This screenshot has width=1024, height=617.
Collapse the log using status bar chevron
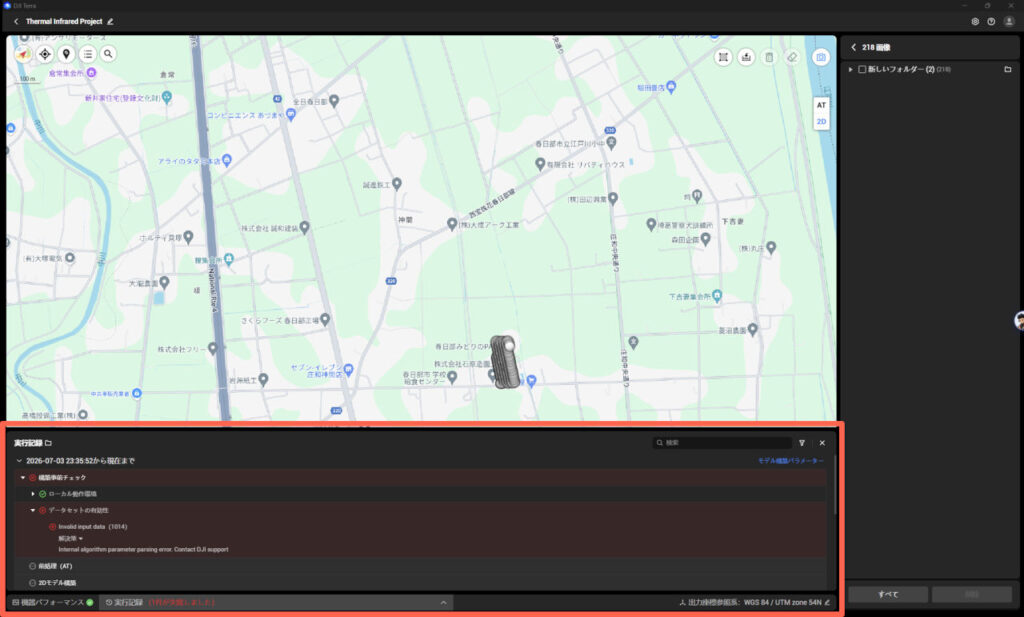click(443, 602)
